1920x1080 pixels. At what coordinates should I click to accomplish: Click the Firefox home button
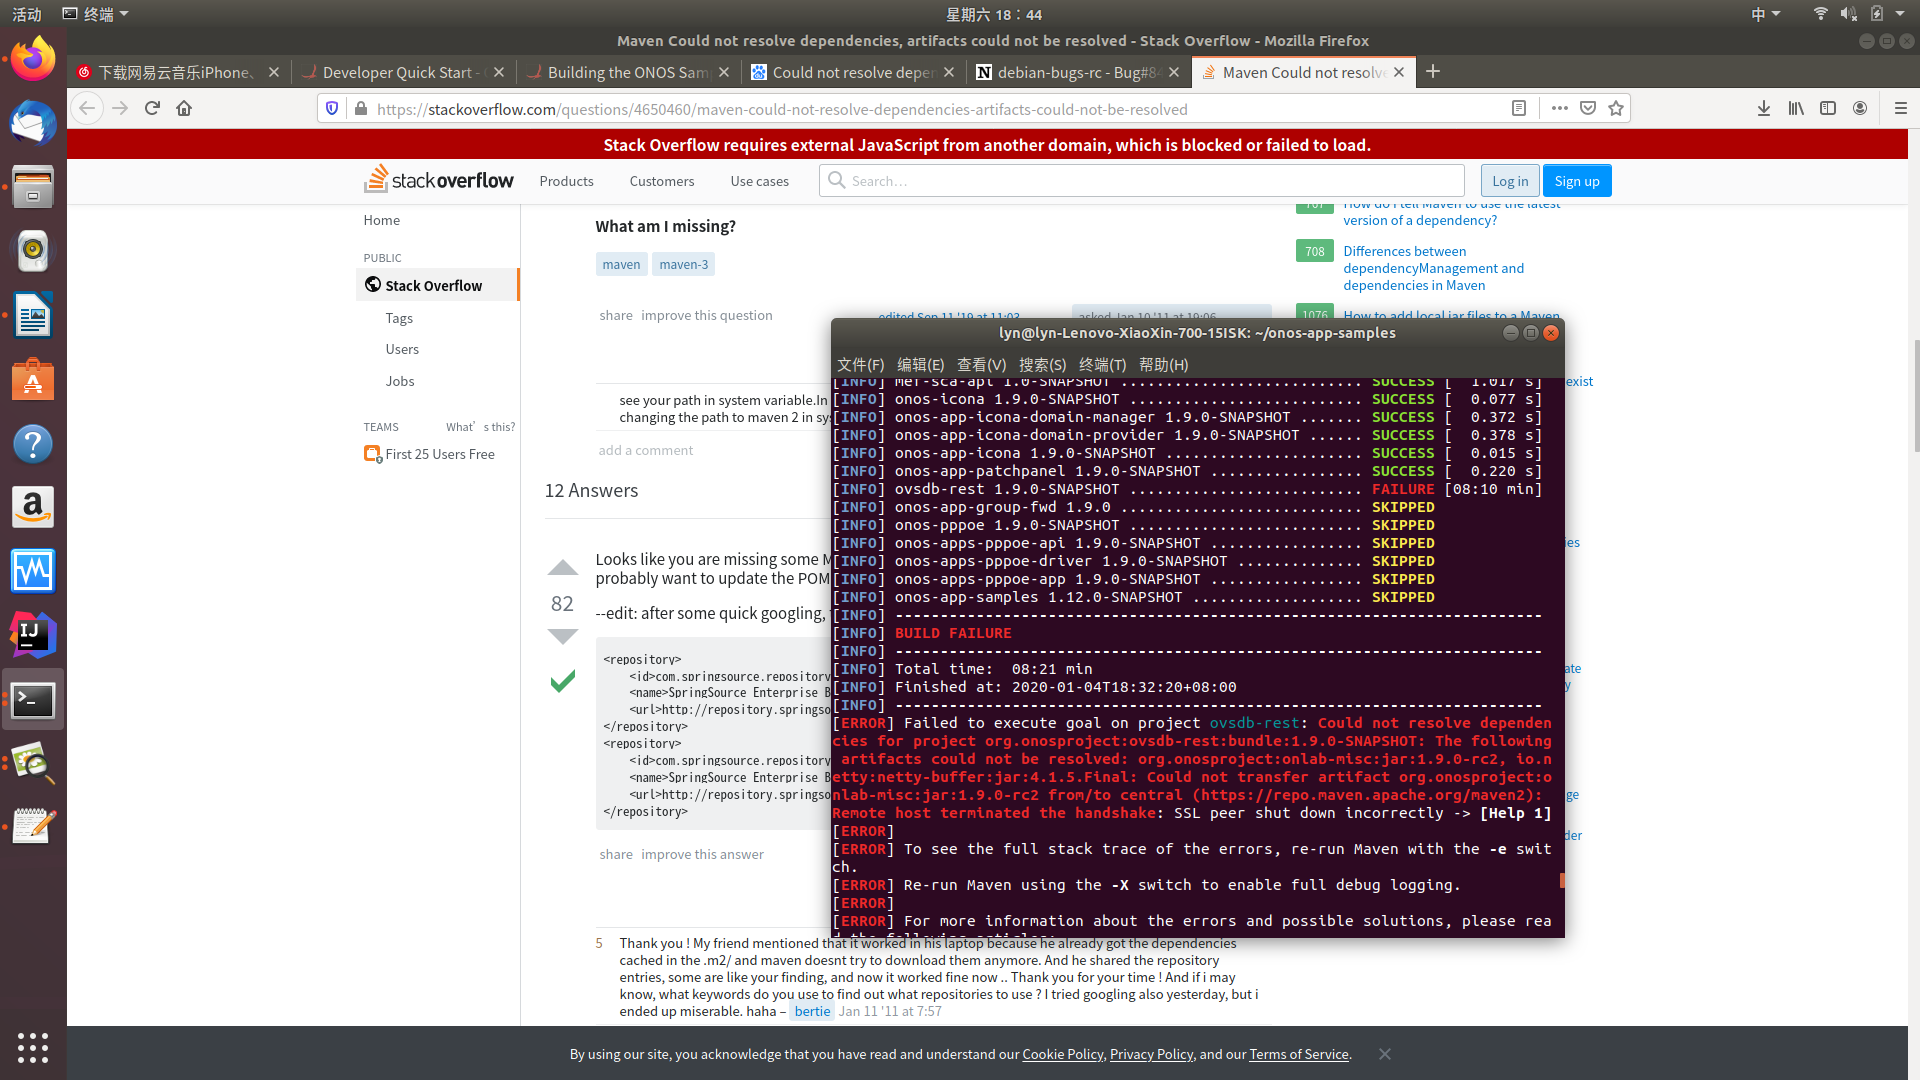point(184,108)
